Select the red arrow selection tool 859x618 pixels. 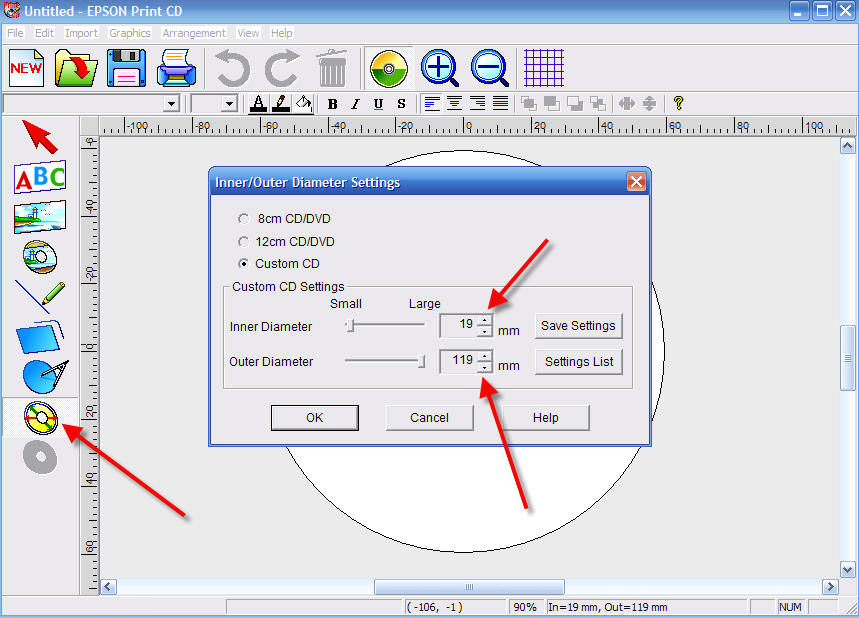click(39, 136)
